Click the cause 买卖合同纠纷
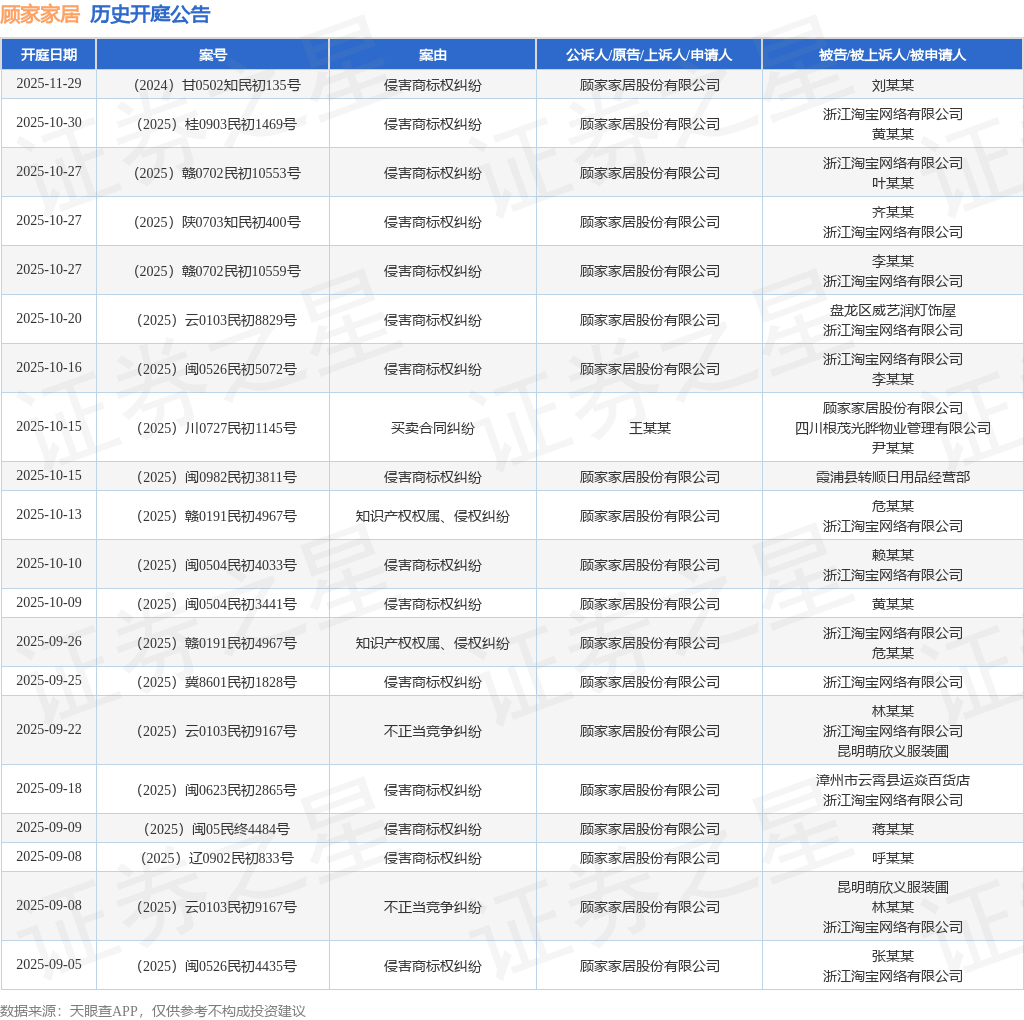1024x1020 pixels. [432, 428]
